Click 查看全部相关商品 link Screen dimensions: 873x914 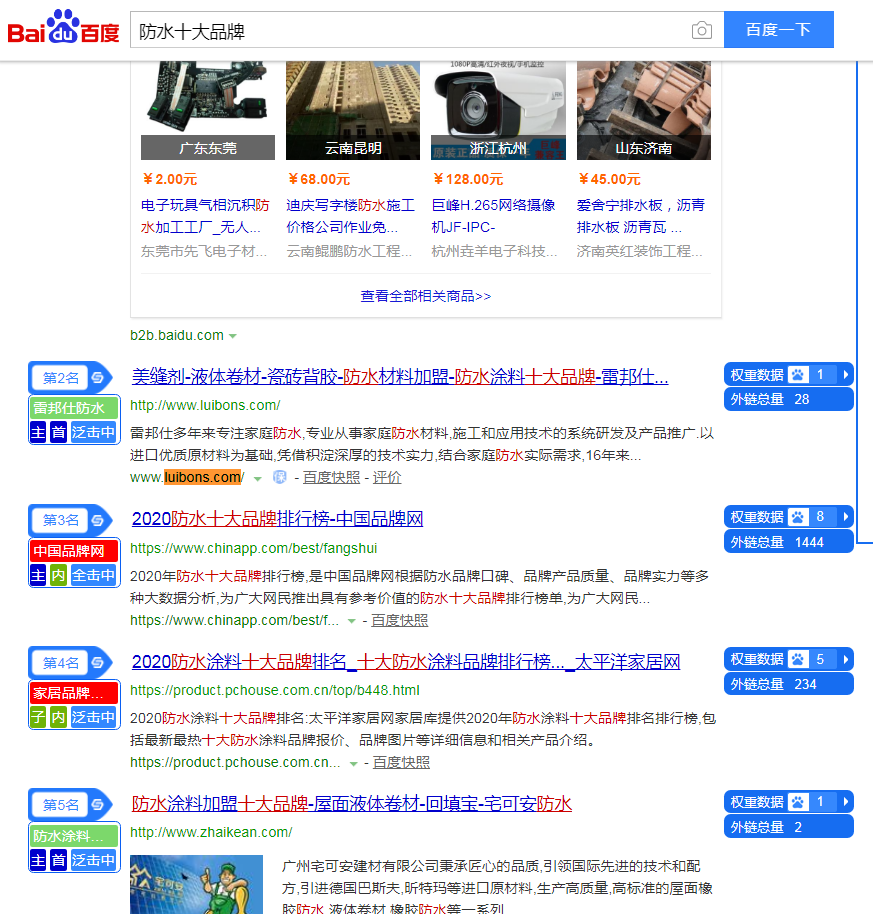click(x=425, y=296)
